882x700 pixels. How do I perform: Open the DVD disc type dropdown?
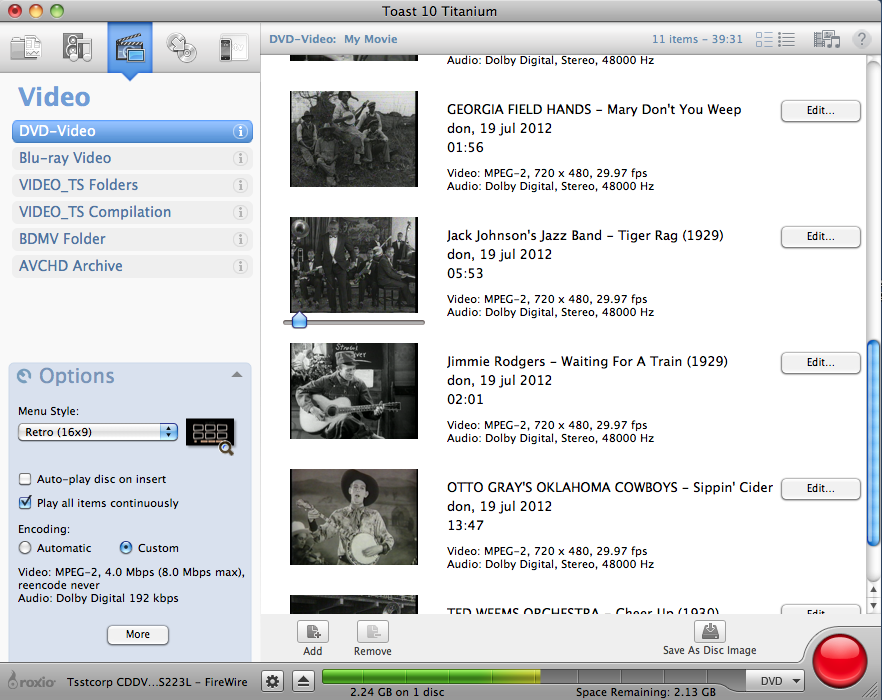[x=775, y=681]
